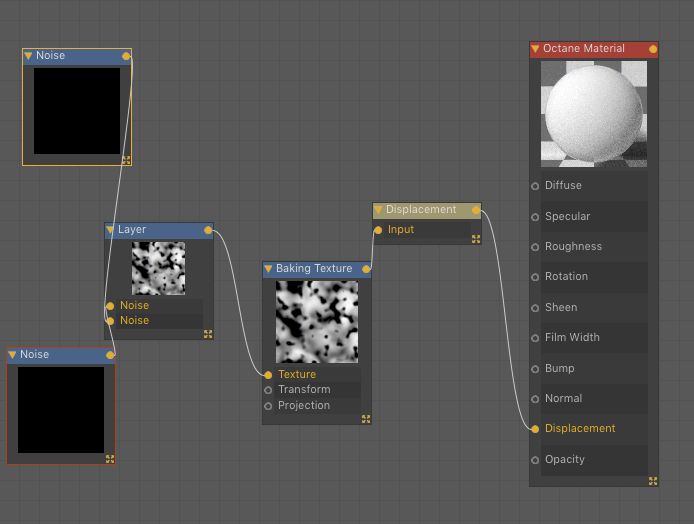Click the Specular label in Octane Material
The width and height of the screenshot is (694, 524).
click(x=568, y=216)
